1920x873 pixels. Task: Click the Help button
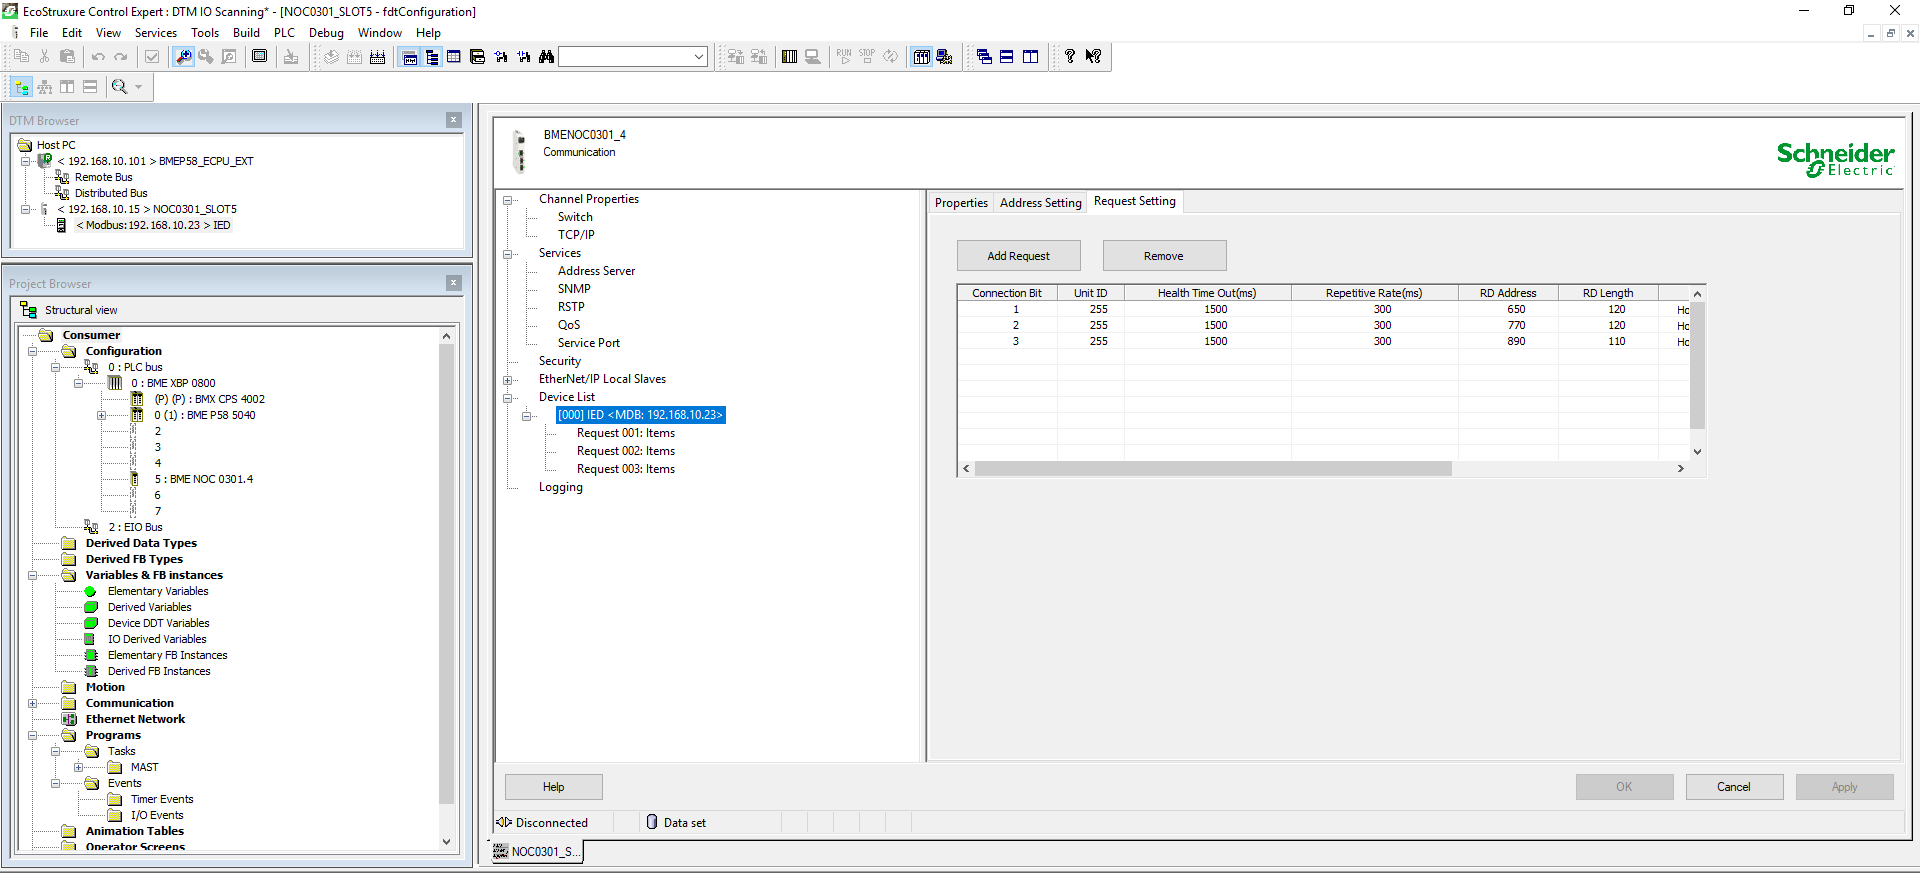pos(553,787)
